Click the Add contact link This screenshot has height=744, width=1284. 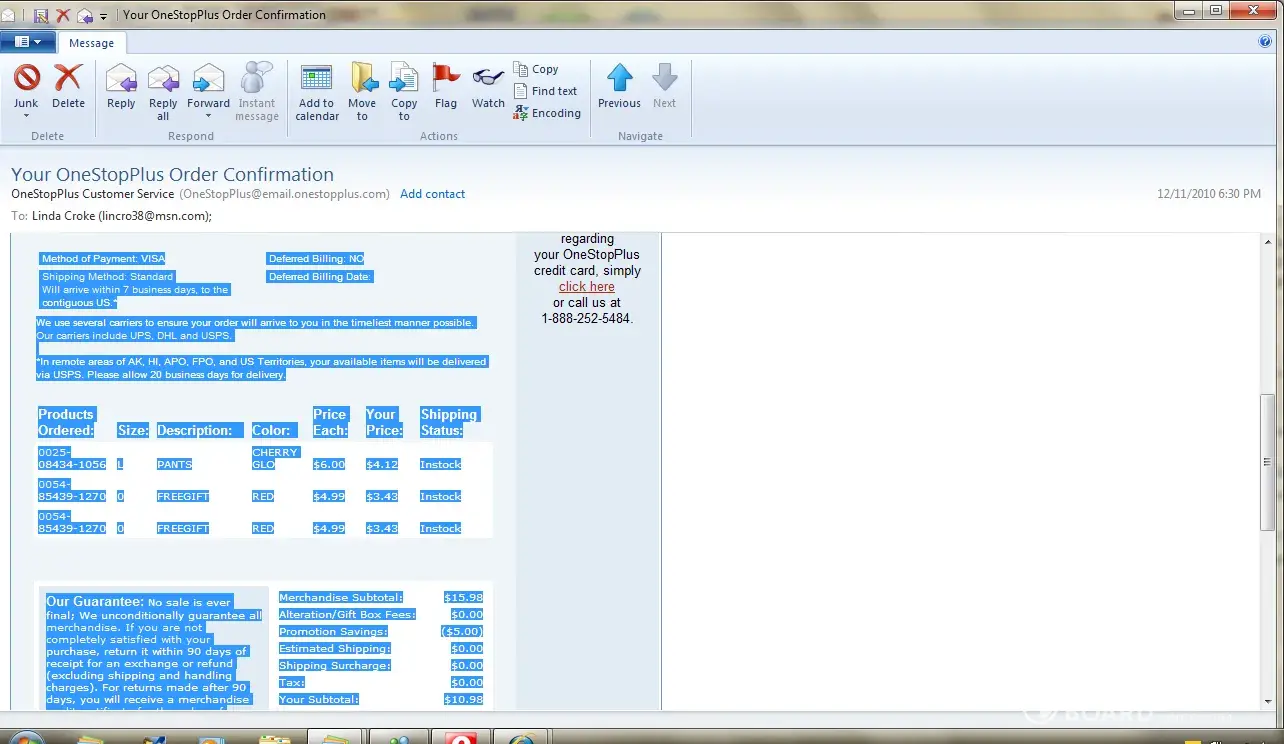point(432,194)
